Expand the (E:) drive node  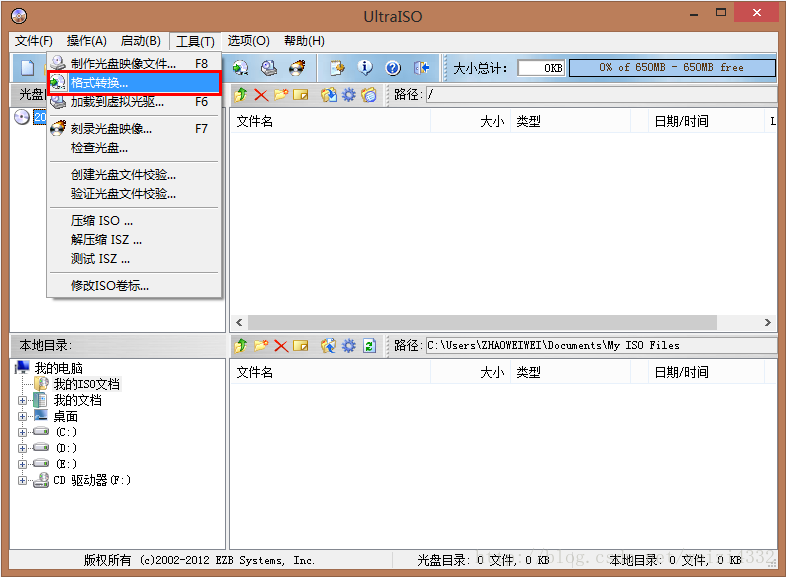22,464
